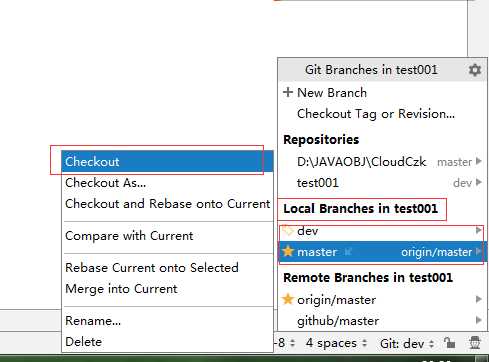This screenshot has height=362, width=489.
Task: Expand the dev branch submenu arrow
Action: click(479, 230)
